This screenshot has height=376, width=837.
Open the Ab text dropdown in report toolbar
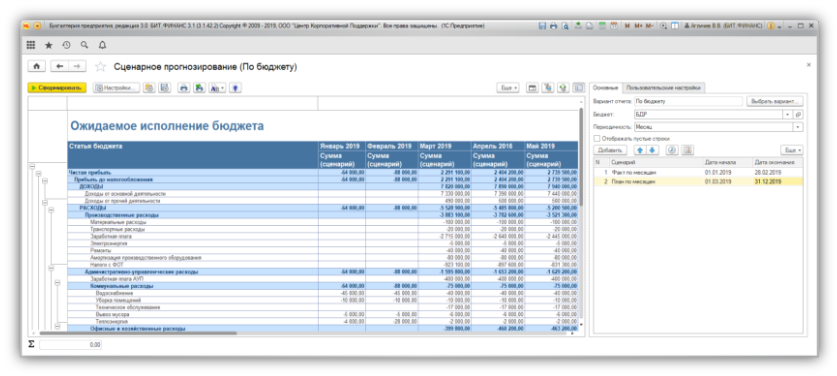(217, 88)
